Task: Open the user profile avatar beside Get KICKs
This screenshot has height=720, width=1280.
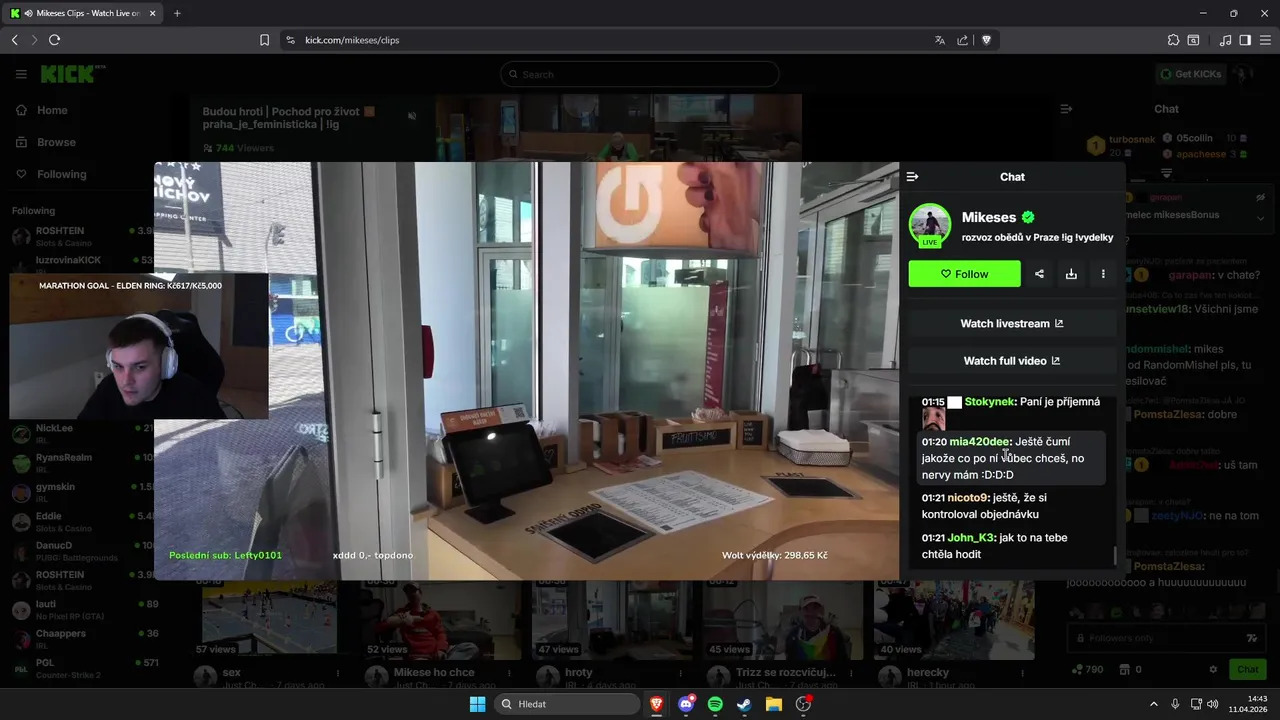Action: (x=1243, y=74)
